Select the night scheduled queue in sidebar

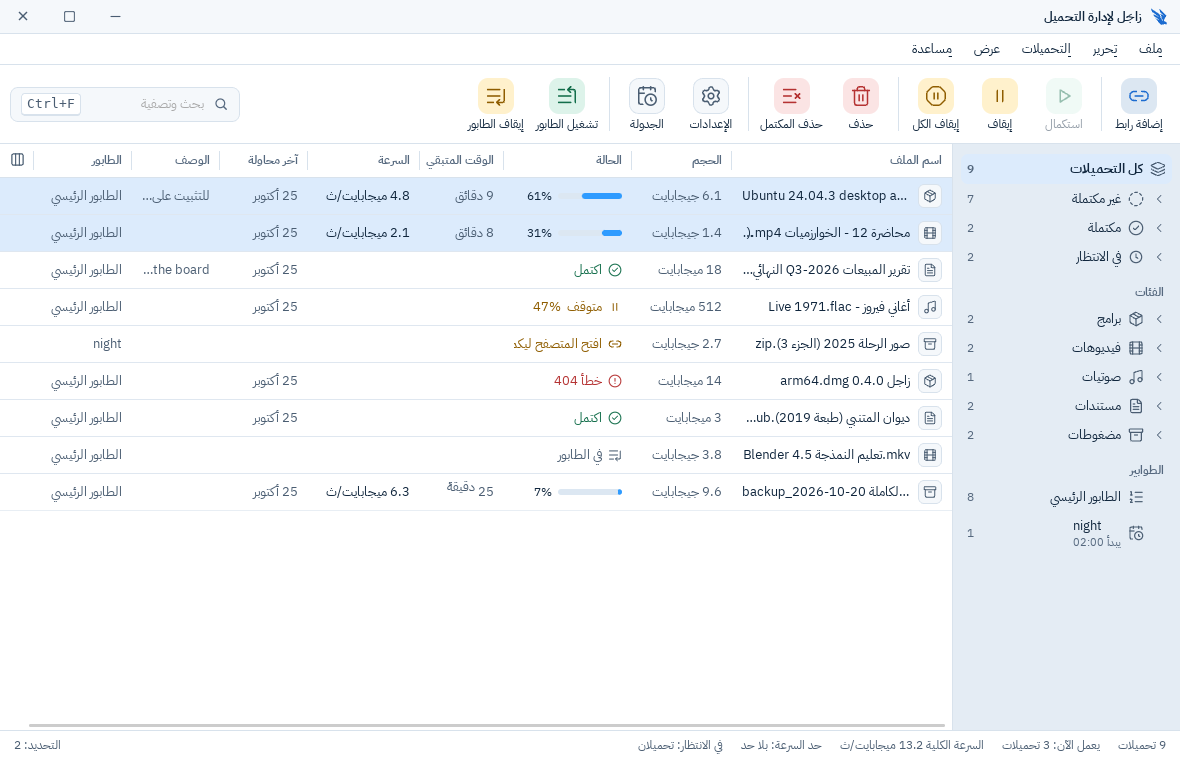tap(1065, 533)
